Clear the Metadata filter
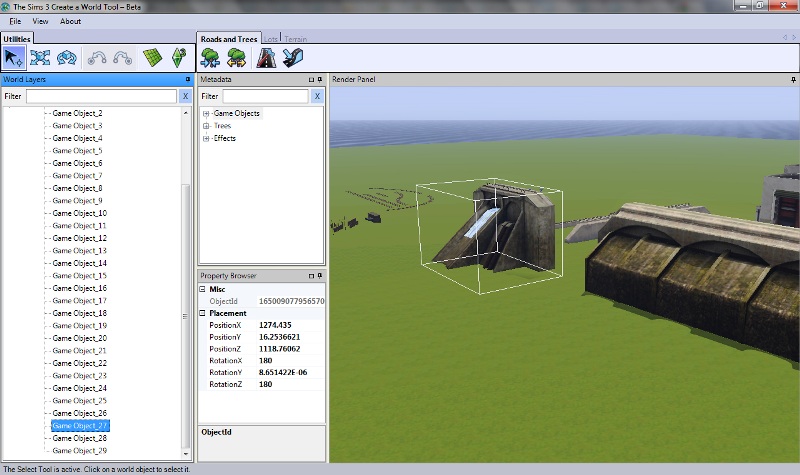This screenshot has width=800, height=475. [x=317, y=96]
